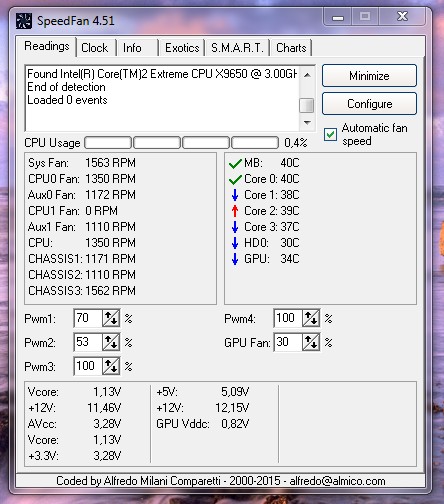Screen dimensions: 444x504
Task: Click the Pwm3 up/down spinner arrows
Action: tap(111, 366)
